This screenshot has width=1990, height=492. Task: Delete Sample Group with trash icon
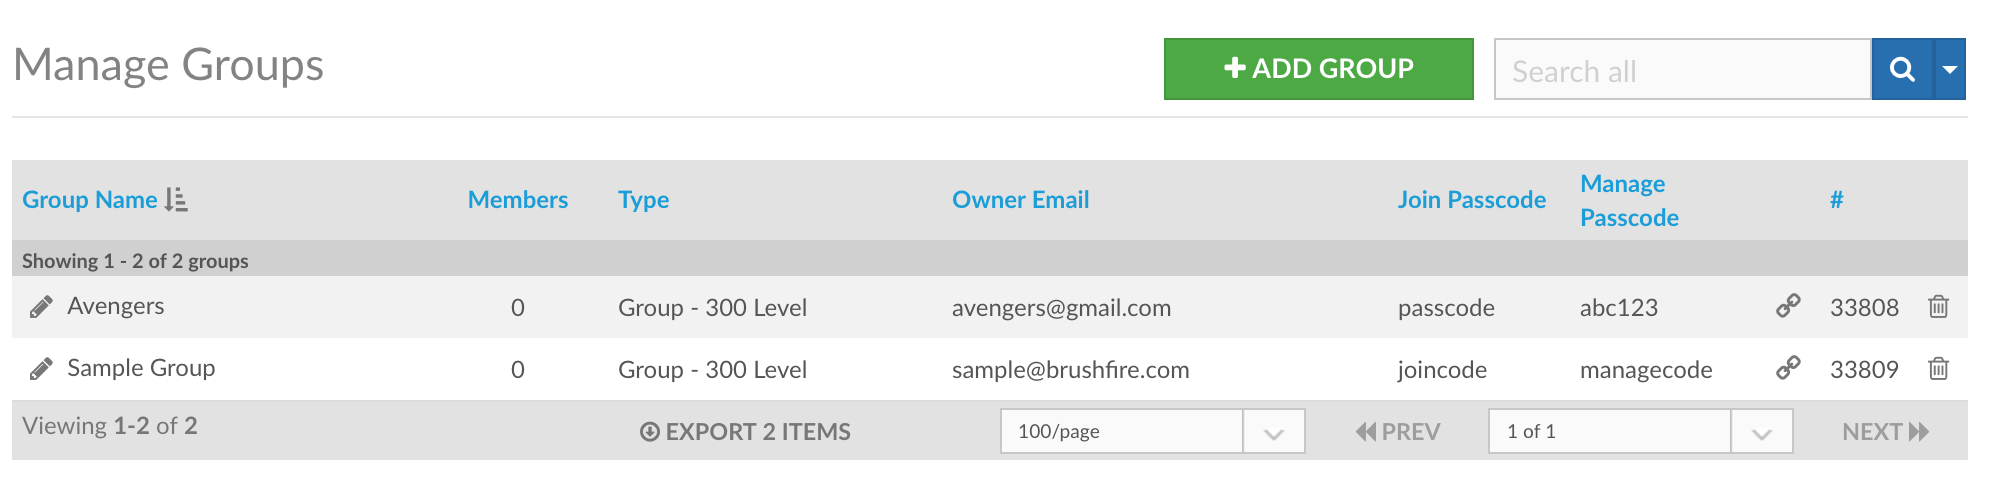pyautogui.click(x=1938, y=368)
